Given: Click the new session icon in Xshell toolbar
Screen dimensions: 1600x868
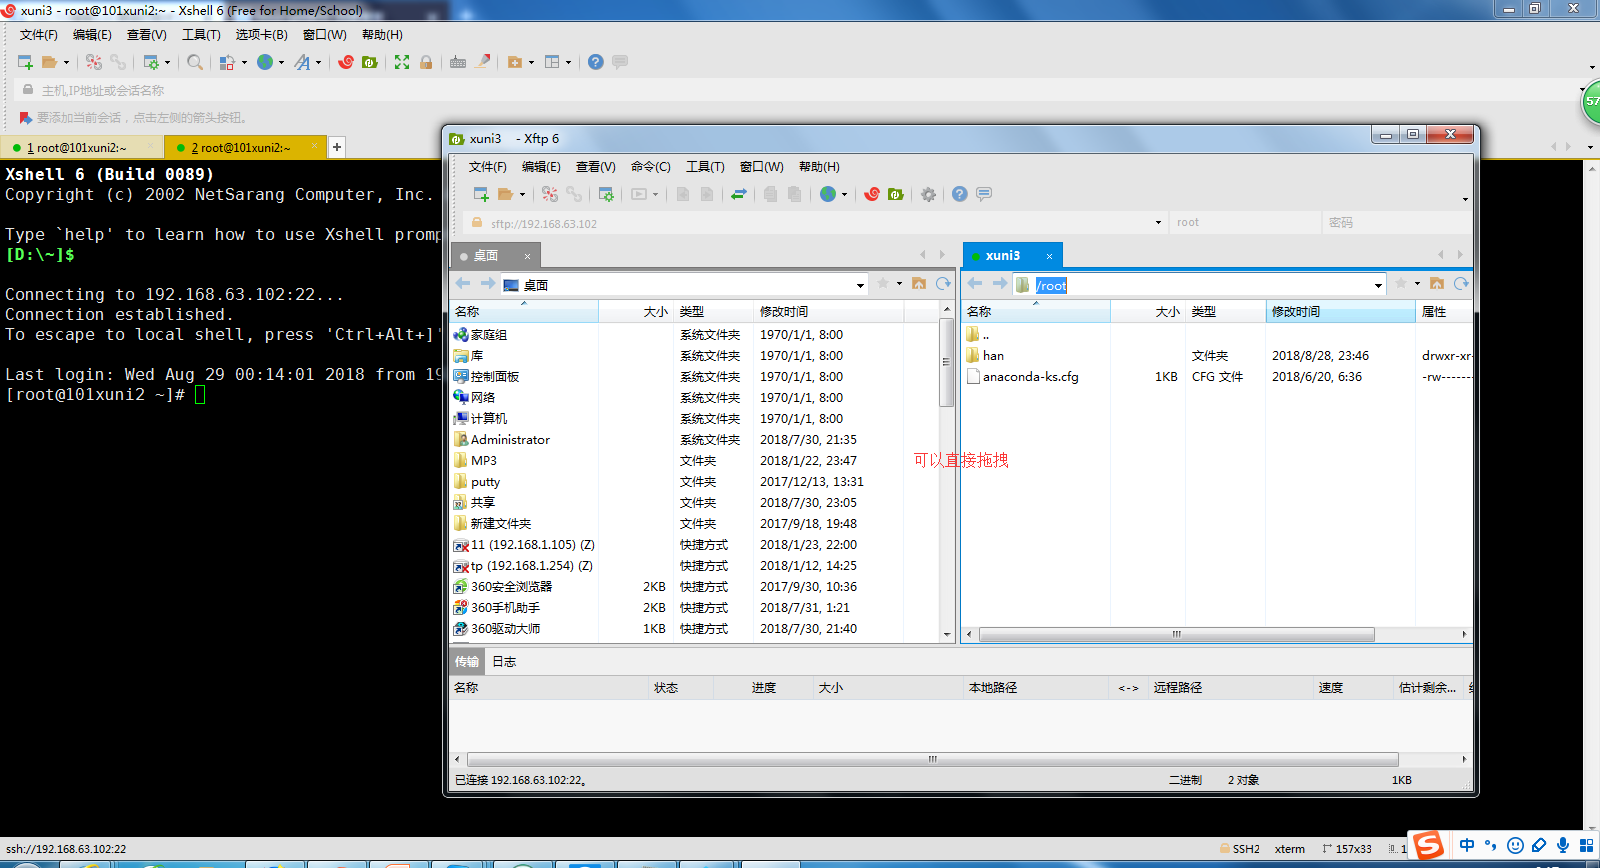Looking at the screenshot, I should [x=25, y=62].
